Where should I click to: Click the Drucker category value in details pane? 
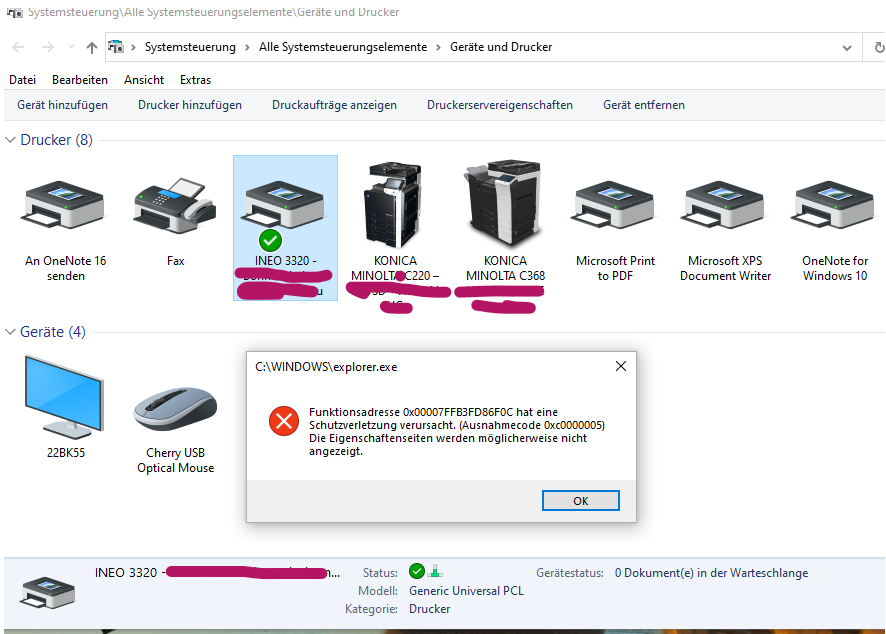click(x=430, y=609)
